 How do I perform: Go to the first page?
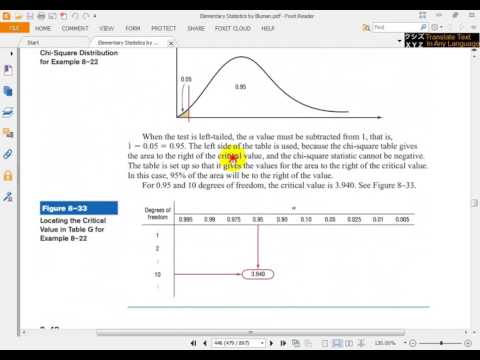(193, 343)
